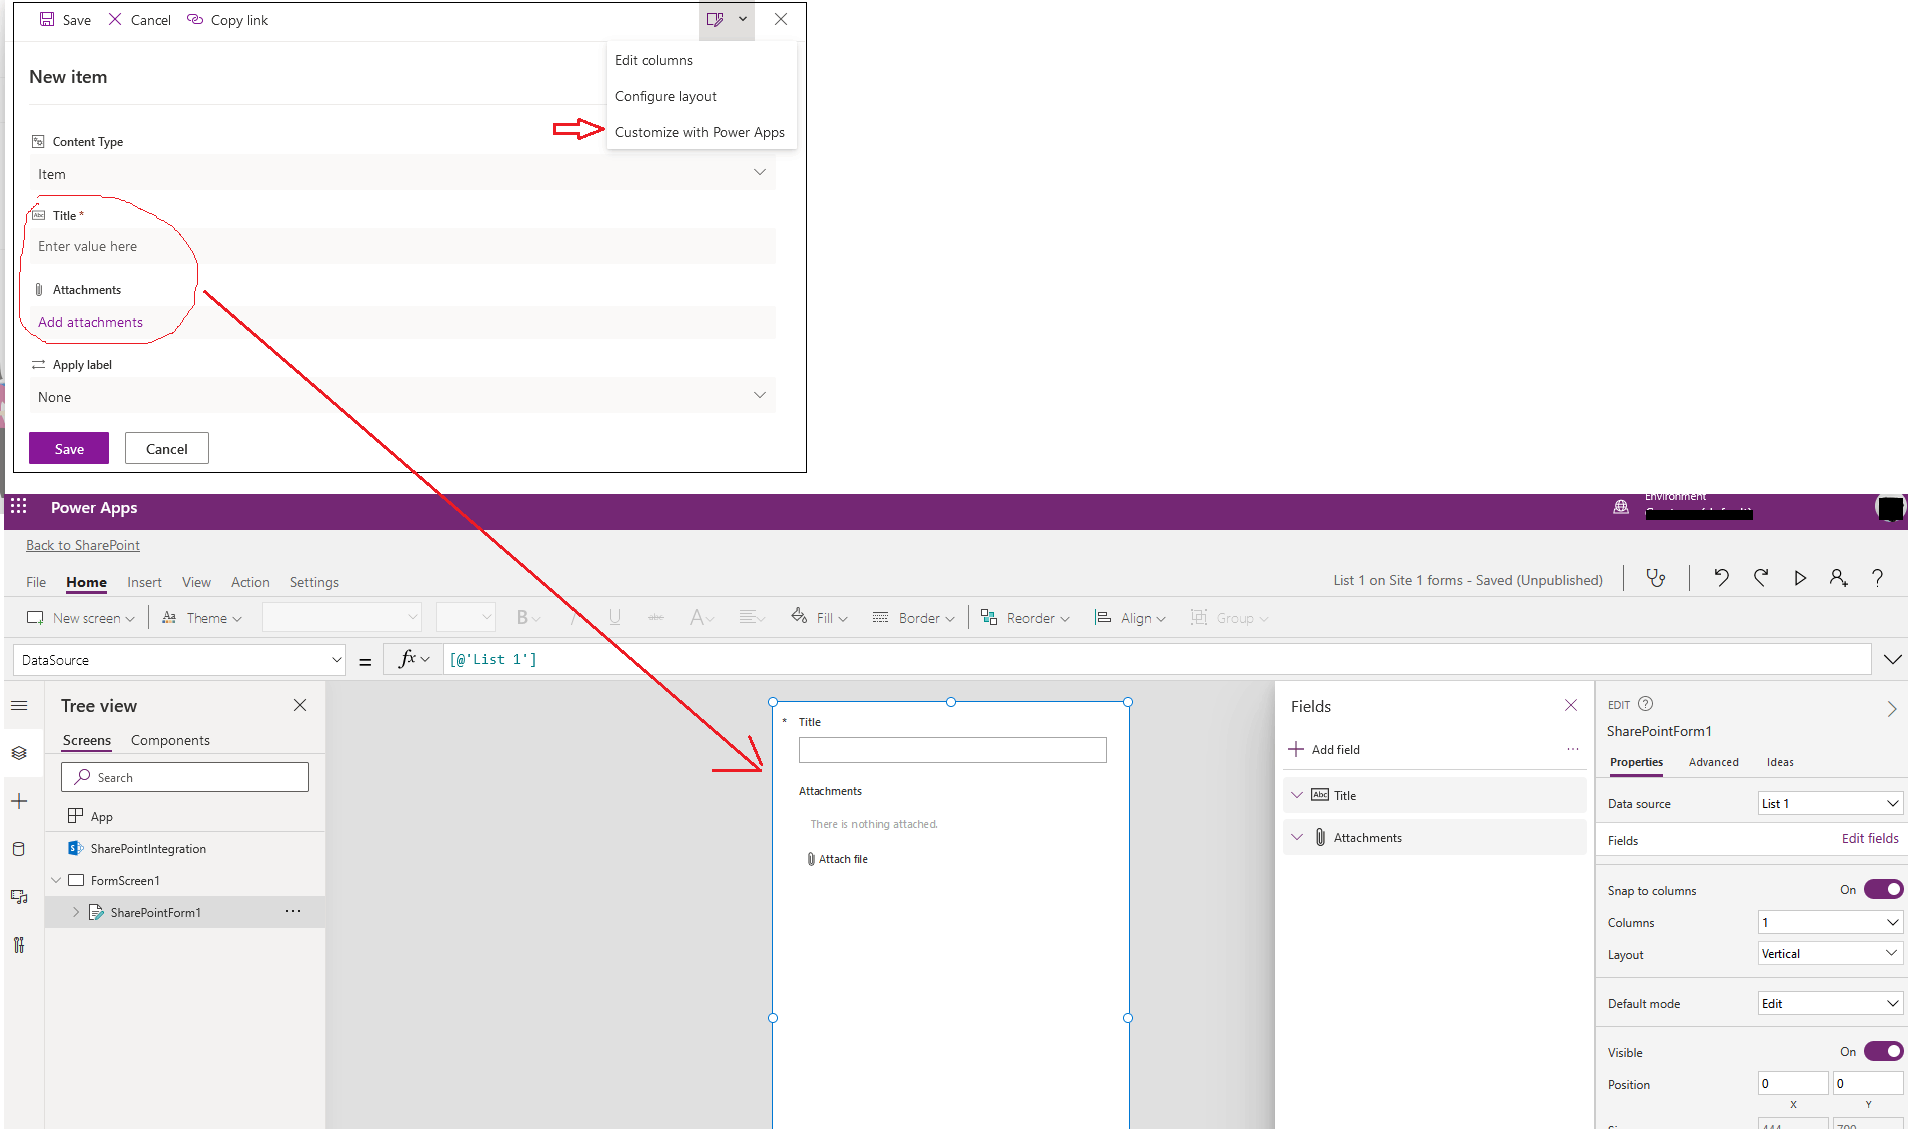The height and width of the screenshot is (1132, 1908).
Task: Open the Environment icon in header
Action: [1621, 507]
